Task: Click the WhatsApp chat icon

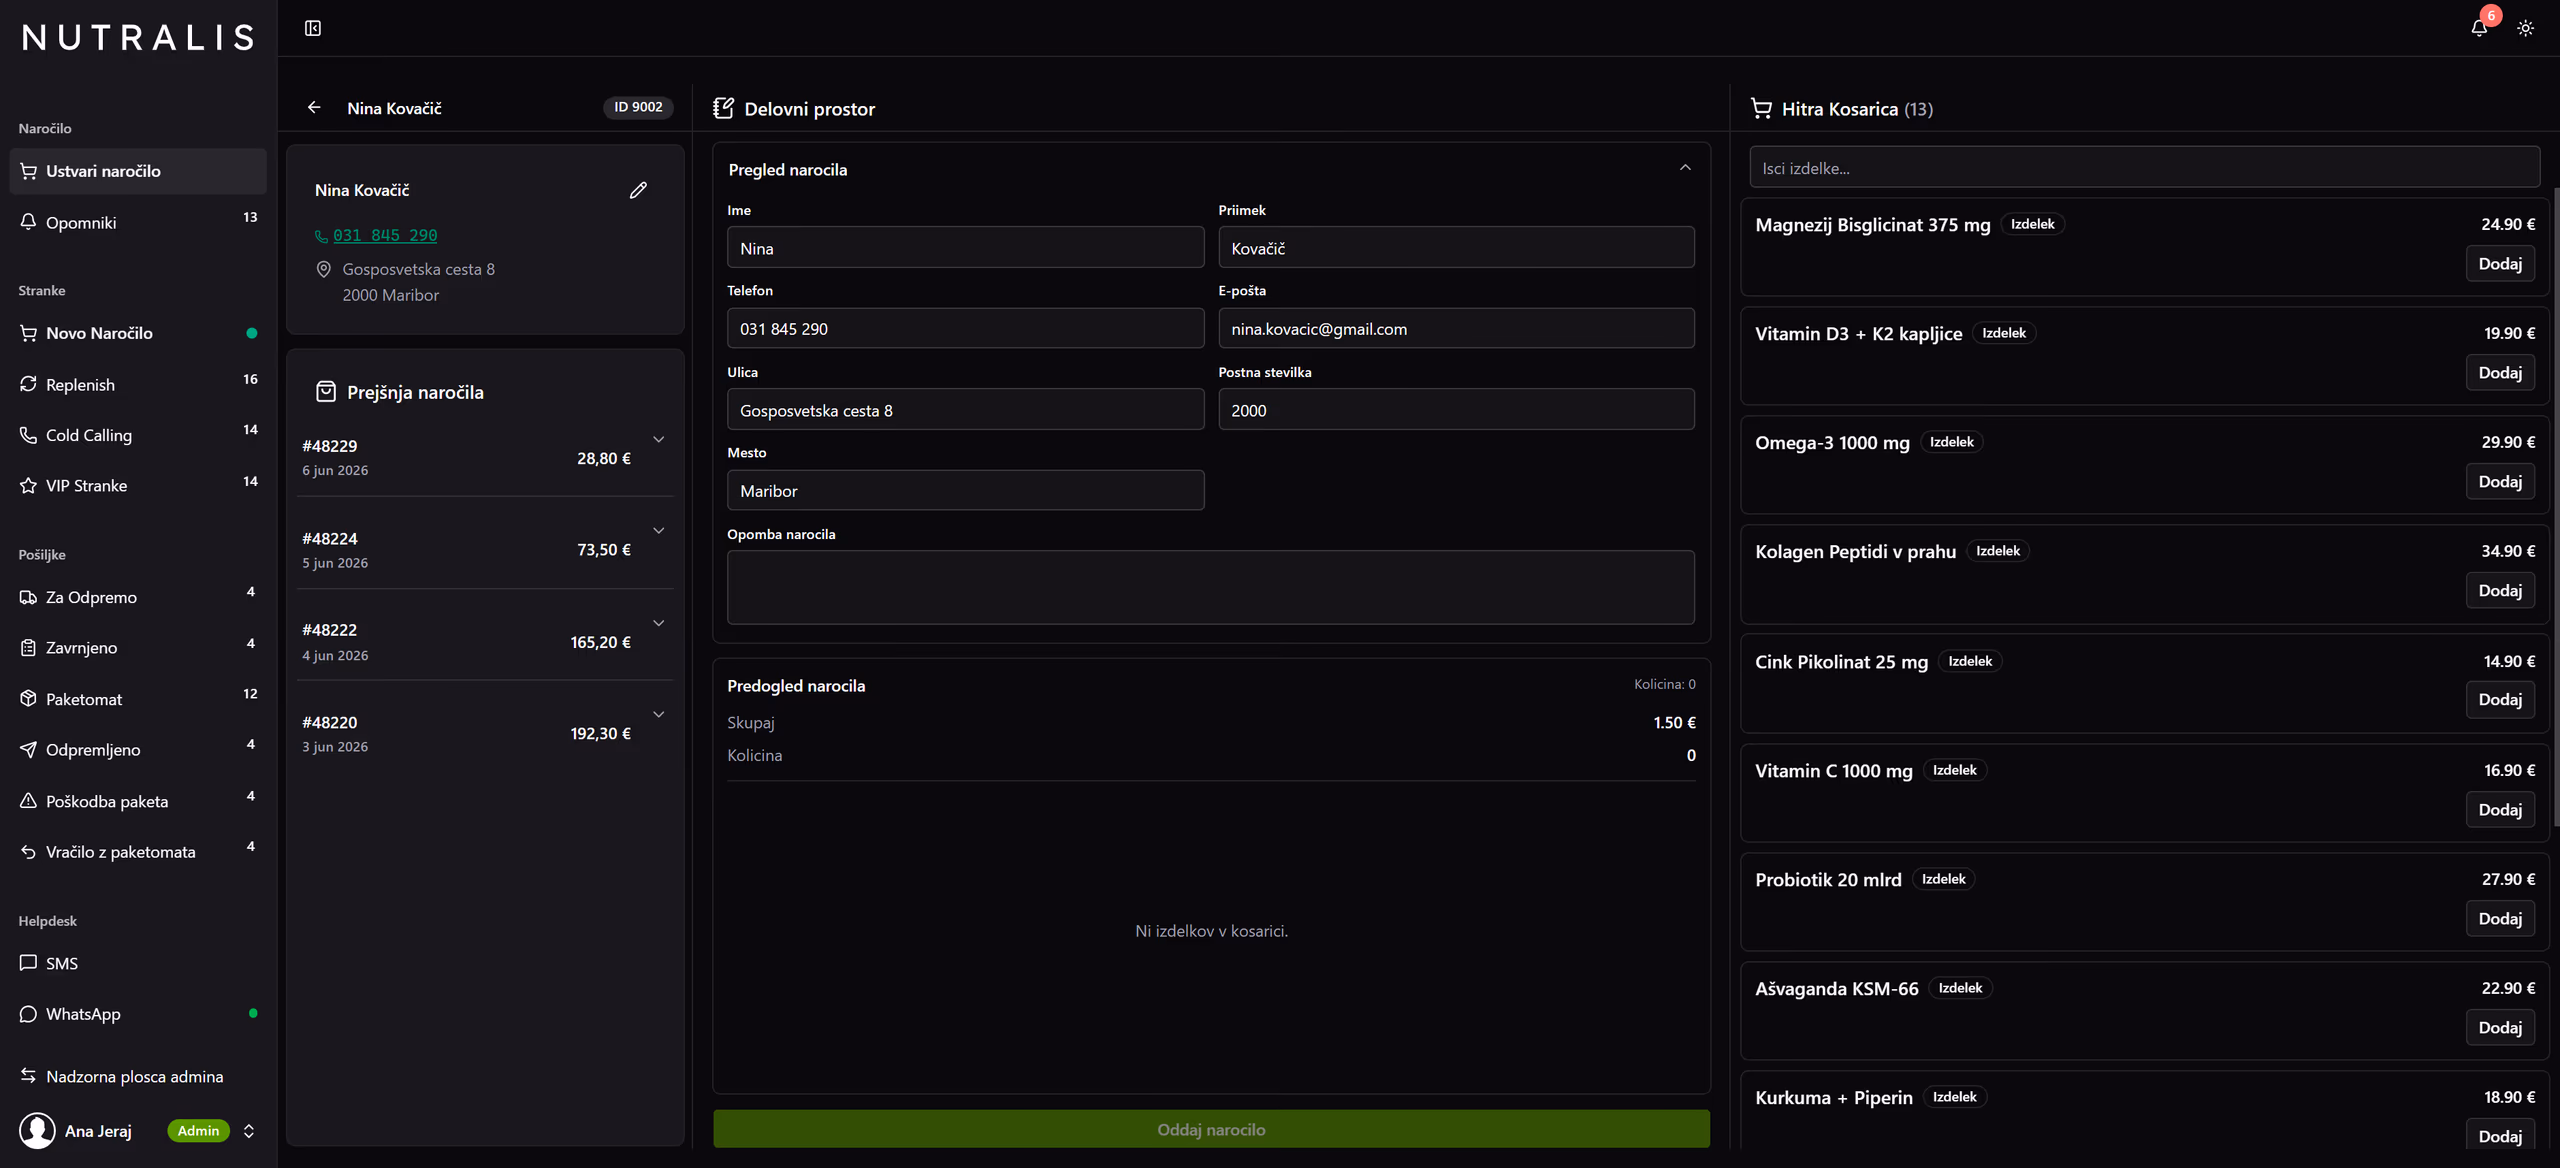Action: click(28, 1013)
